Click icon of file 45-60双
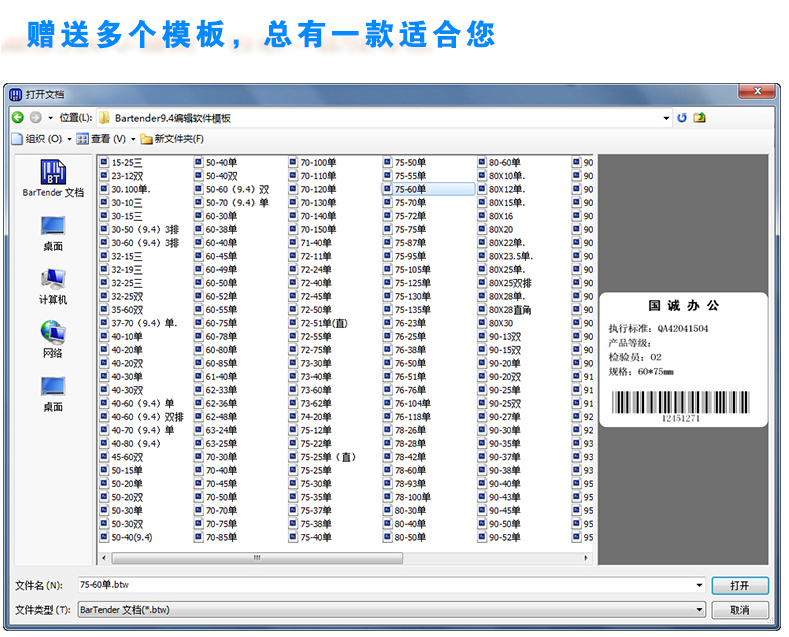The image size is (789, 637). 104,457
